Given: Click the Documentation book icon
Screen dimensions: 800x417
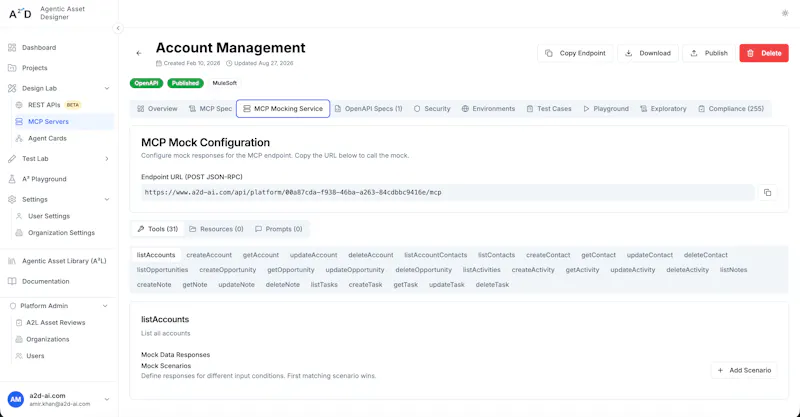Looking at the screenshot, I should pyautogui.click(x=12, y=281).
